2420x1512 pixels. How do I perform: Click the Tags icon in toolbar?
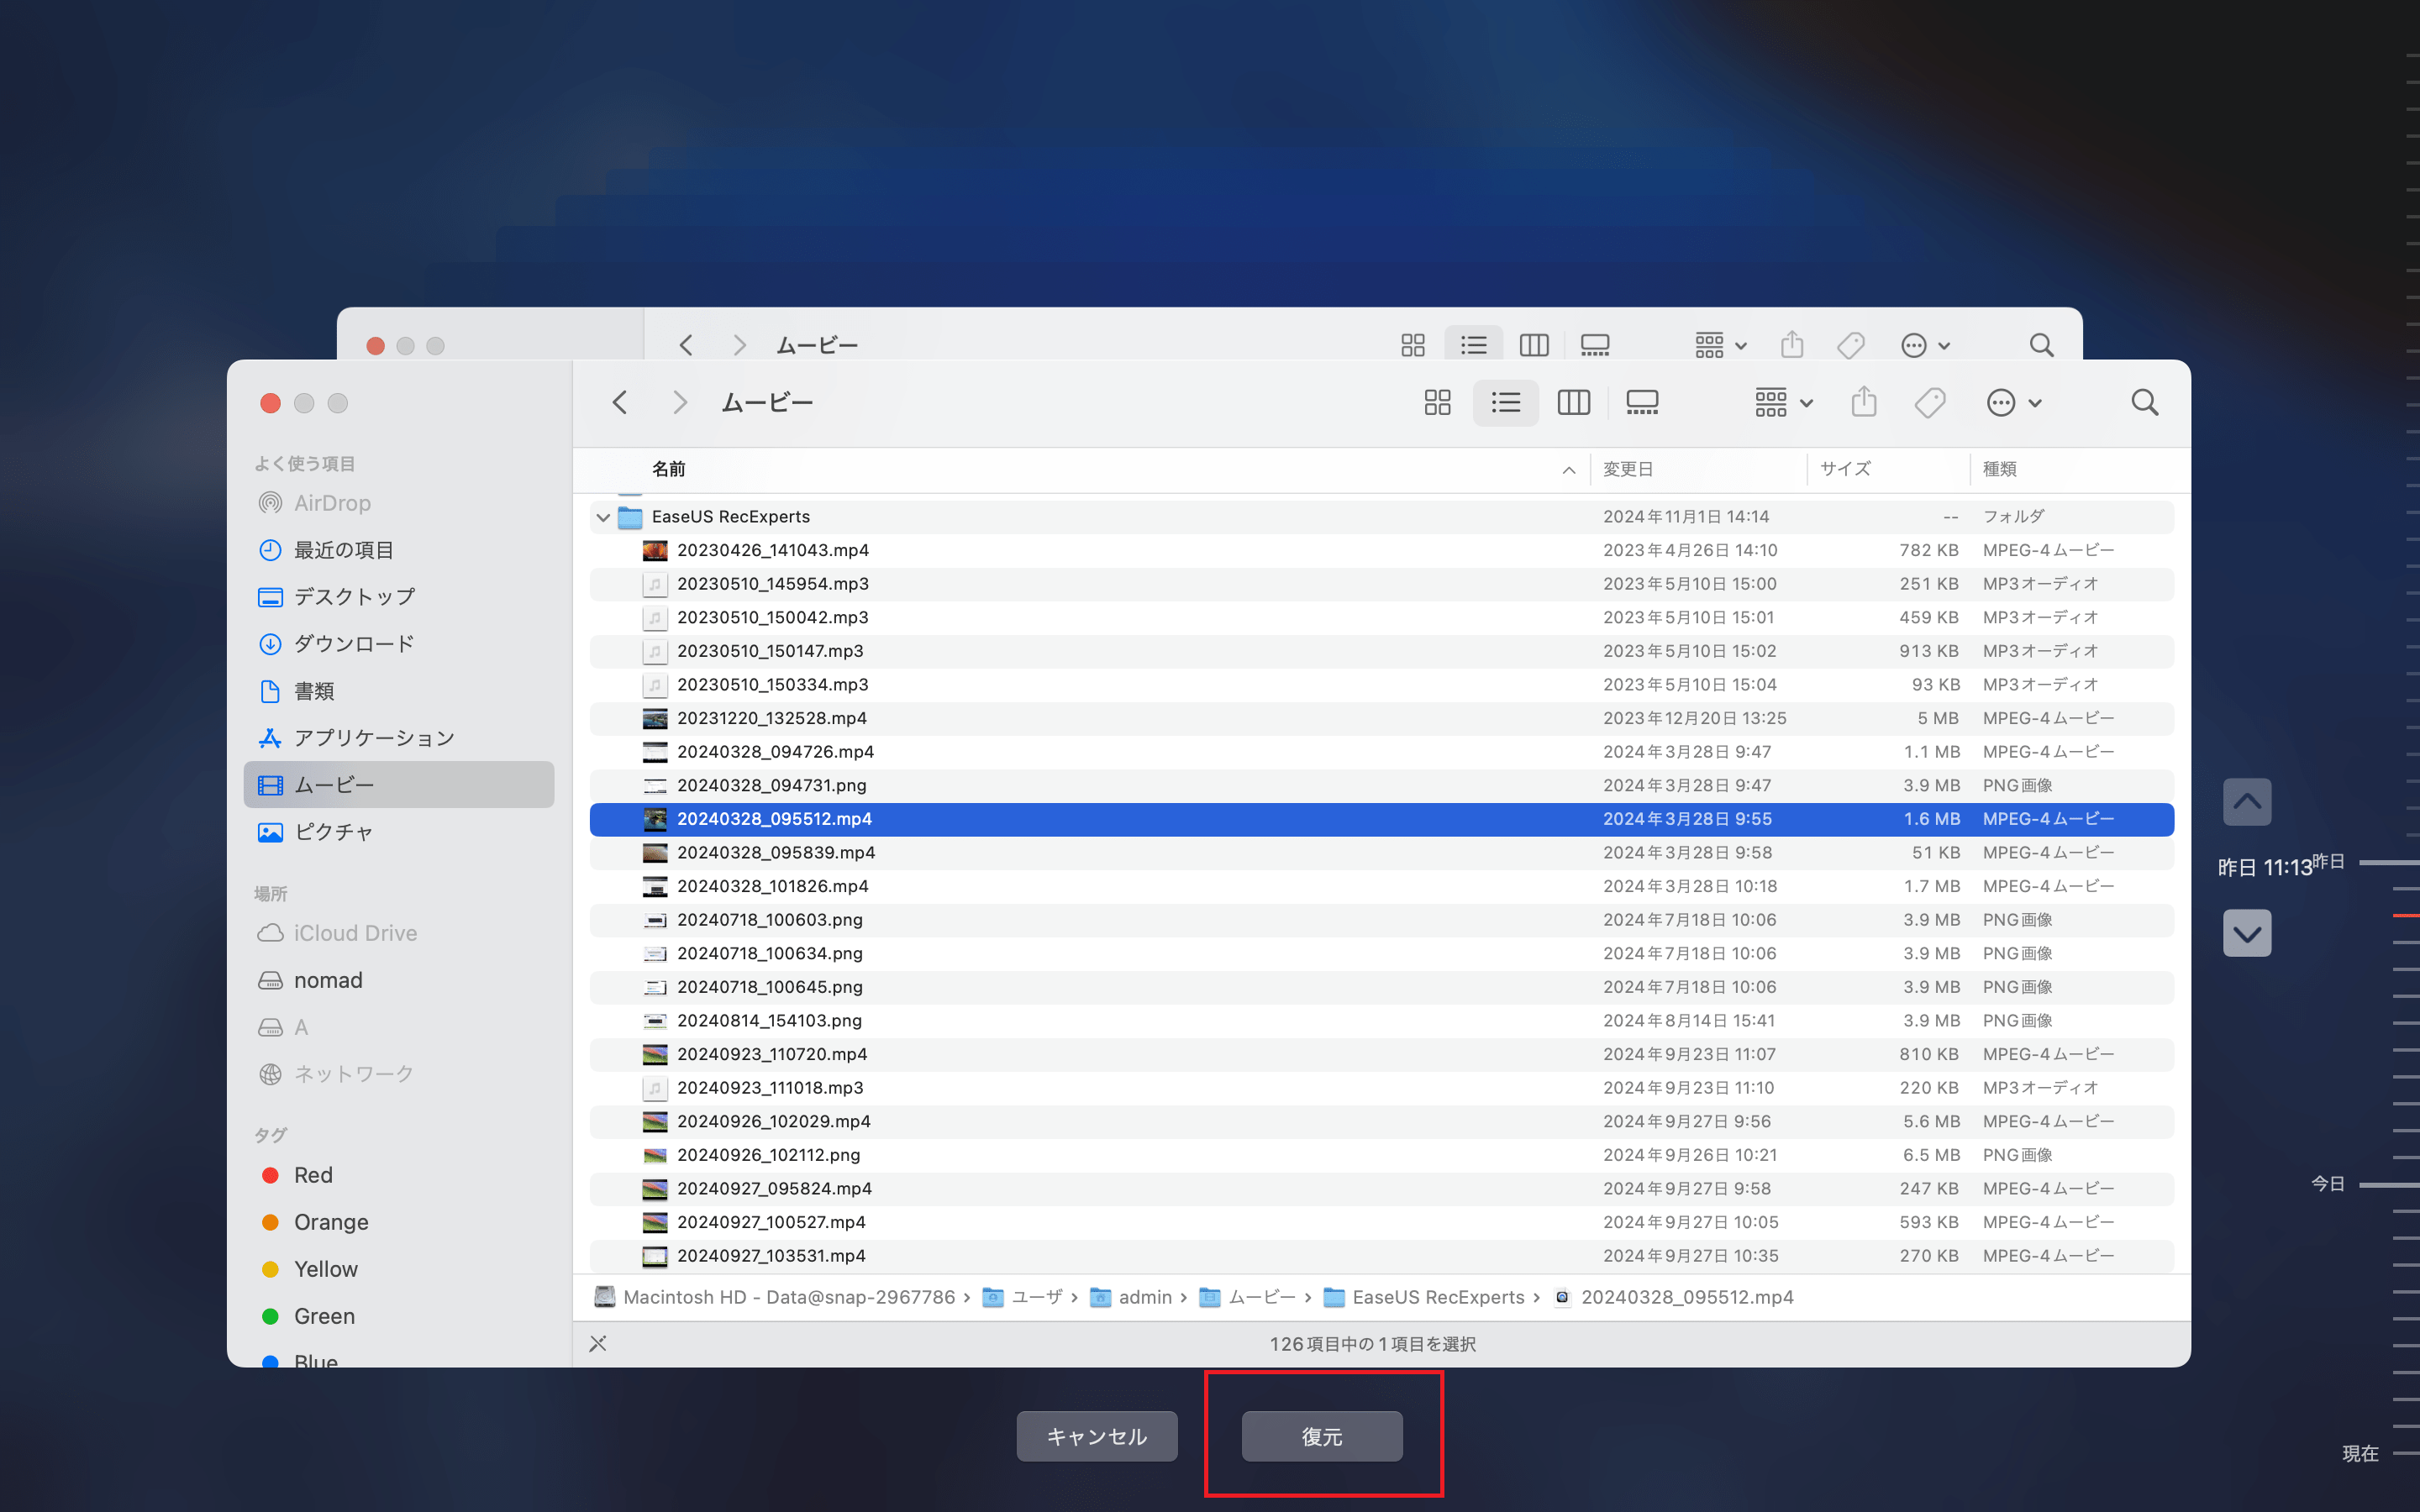coord(1929,402)
